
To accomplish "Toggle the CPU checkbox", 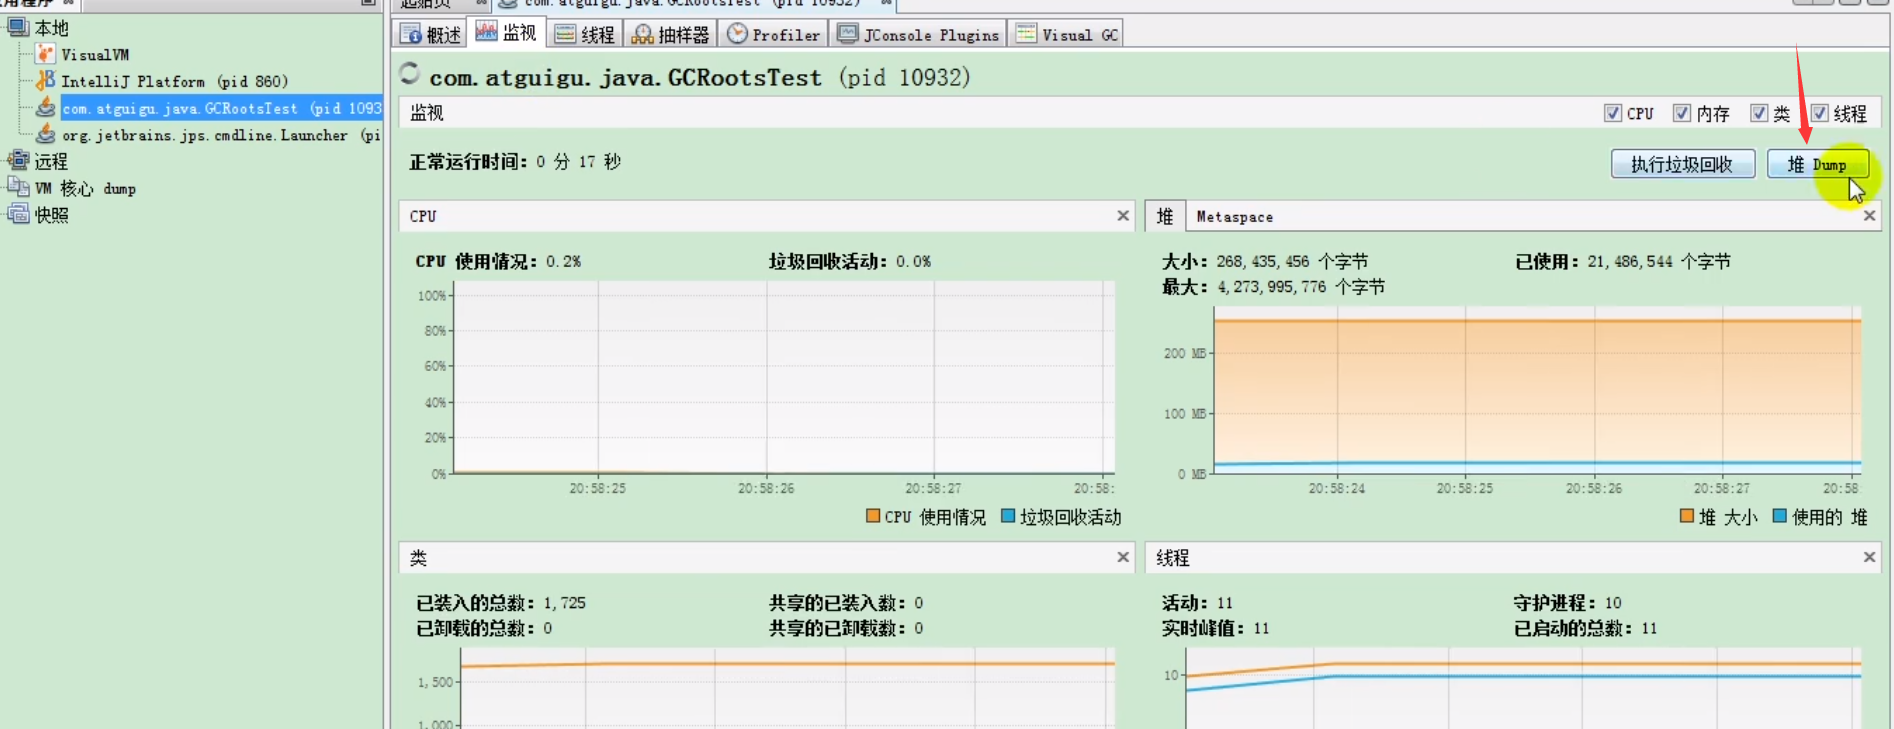I will [1612, 113].
